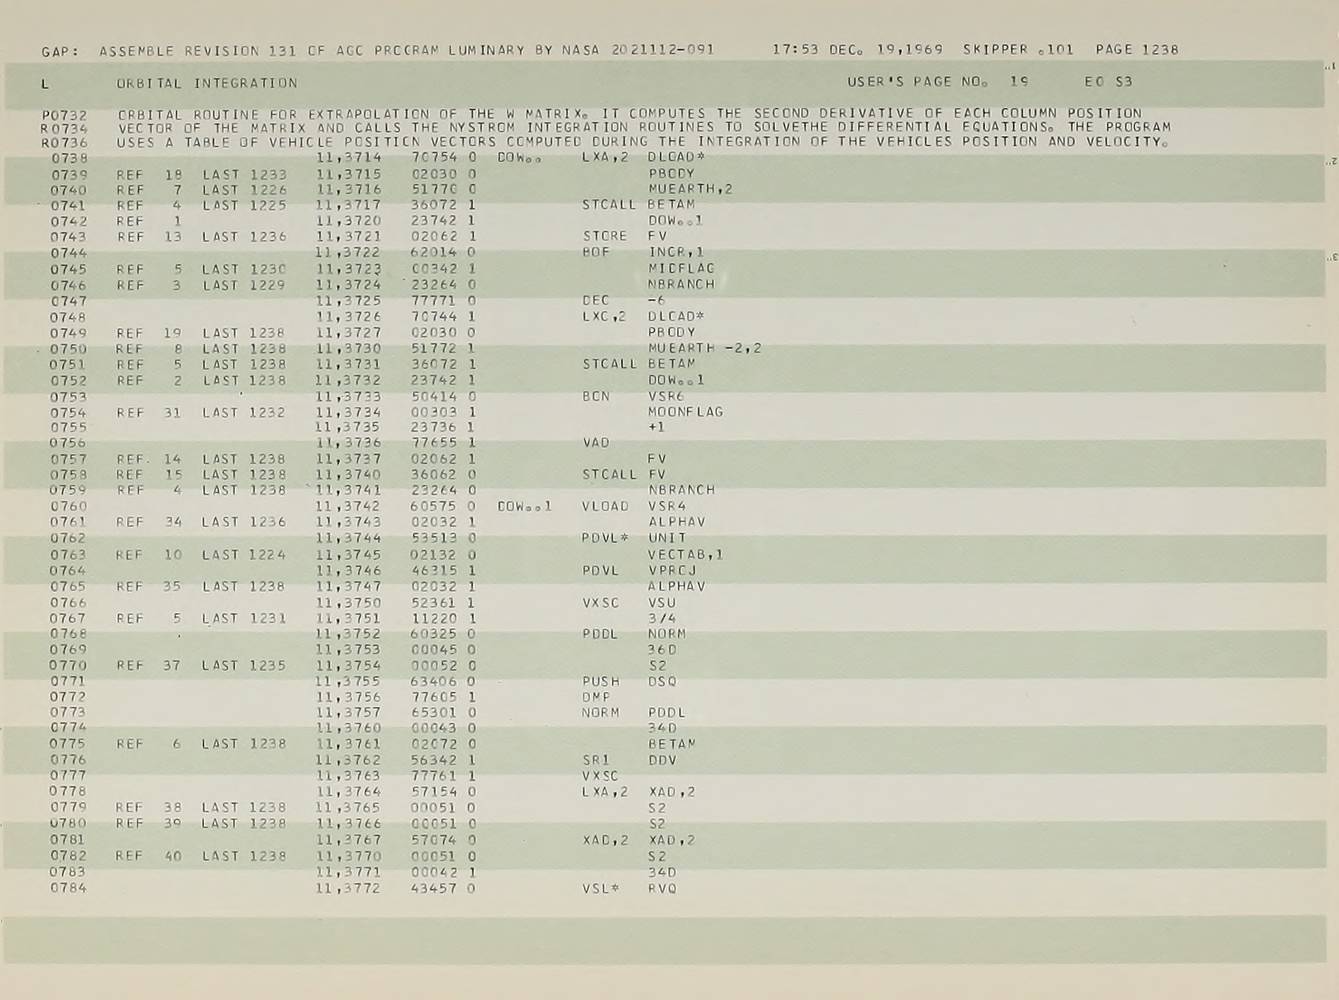The width and height of the screenshot is (1339, 1000).
Task: Click operand 'VSR6'
Action: pyautogui.click(x=666, y=396)
